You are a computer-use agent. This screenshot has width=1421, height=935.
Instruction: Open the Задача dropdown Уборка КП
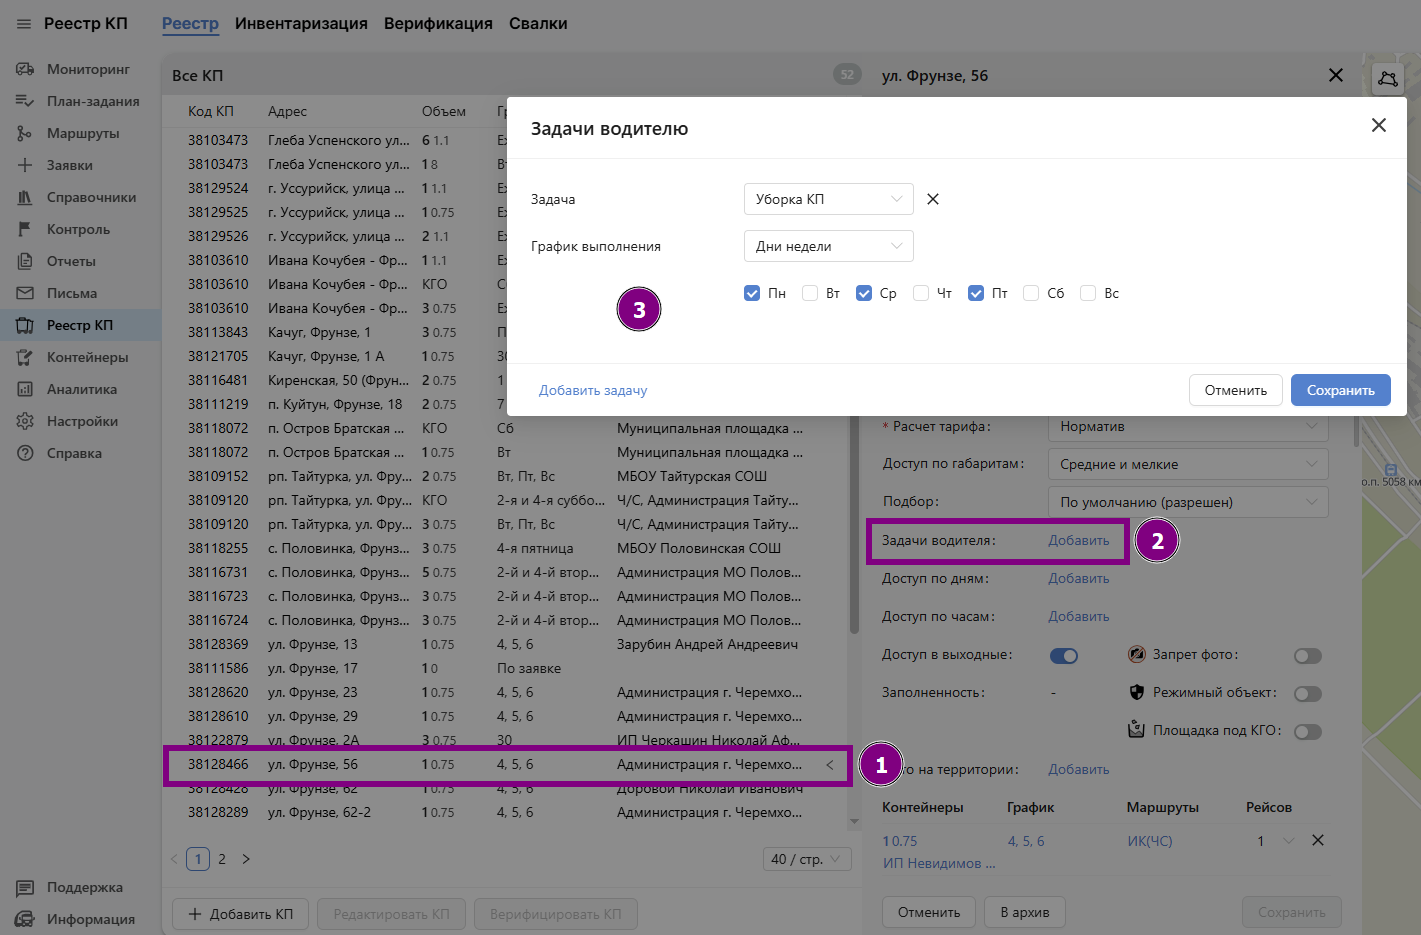[x=828, y=199]
